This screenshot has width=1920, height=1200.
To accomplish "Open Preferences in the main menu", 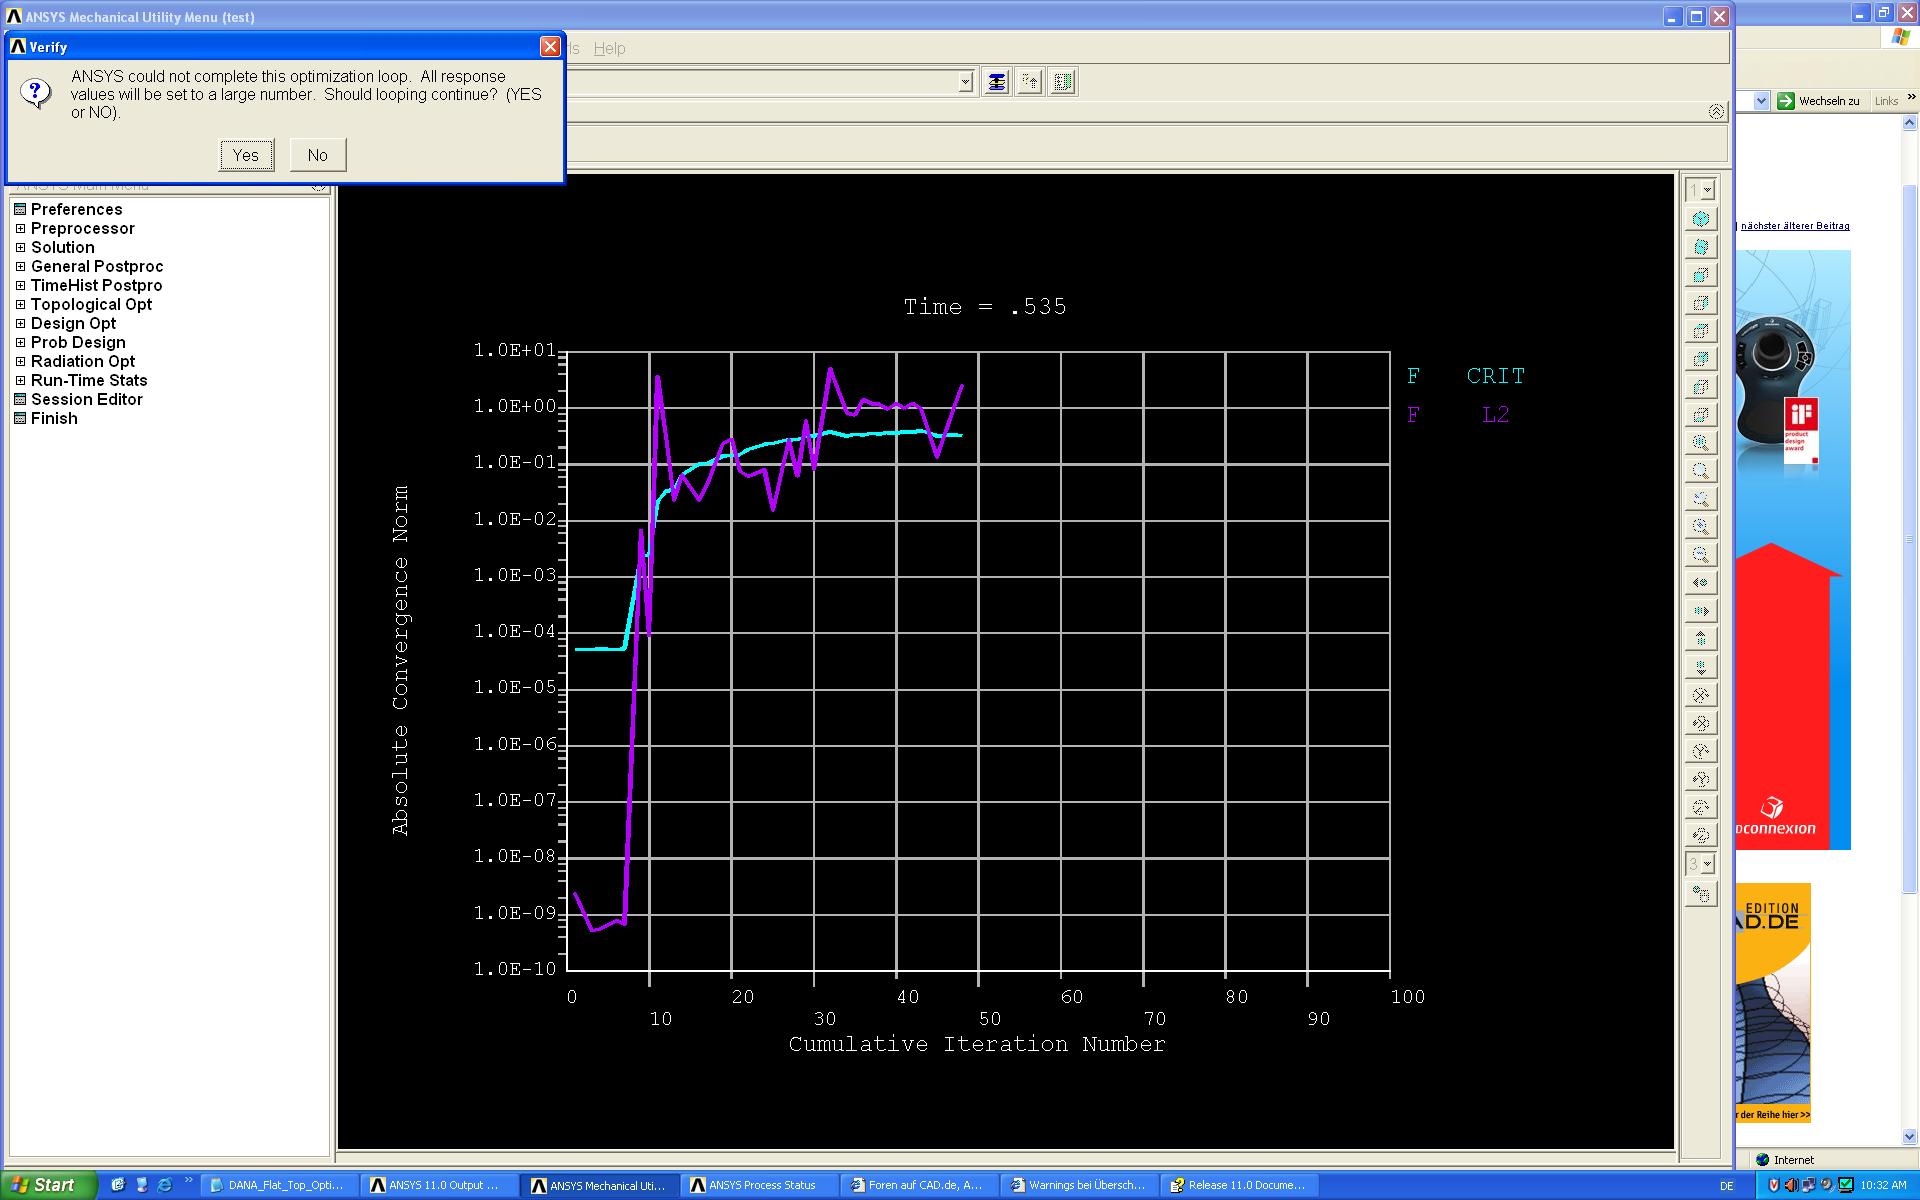I will coord(76,209).
